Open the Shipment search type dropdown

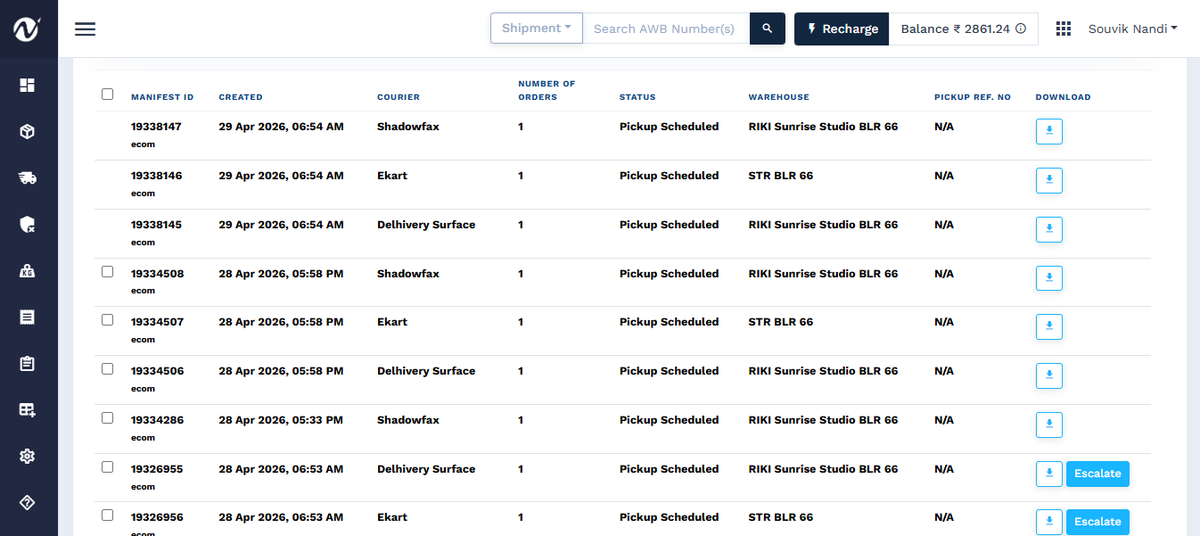(536, 28)
